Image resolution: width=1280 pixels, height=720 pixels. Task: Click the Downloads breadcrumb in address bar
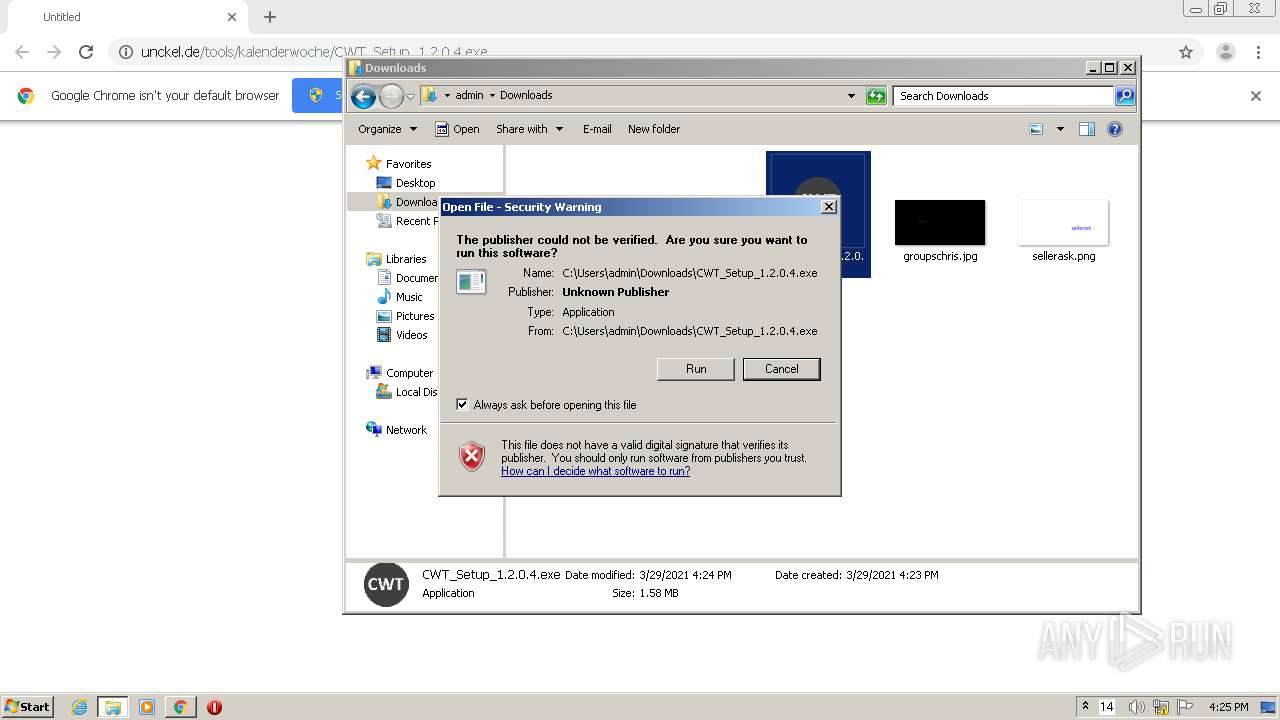click(526, 96)
